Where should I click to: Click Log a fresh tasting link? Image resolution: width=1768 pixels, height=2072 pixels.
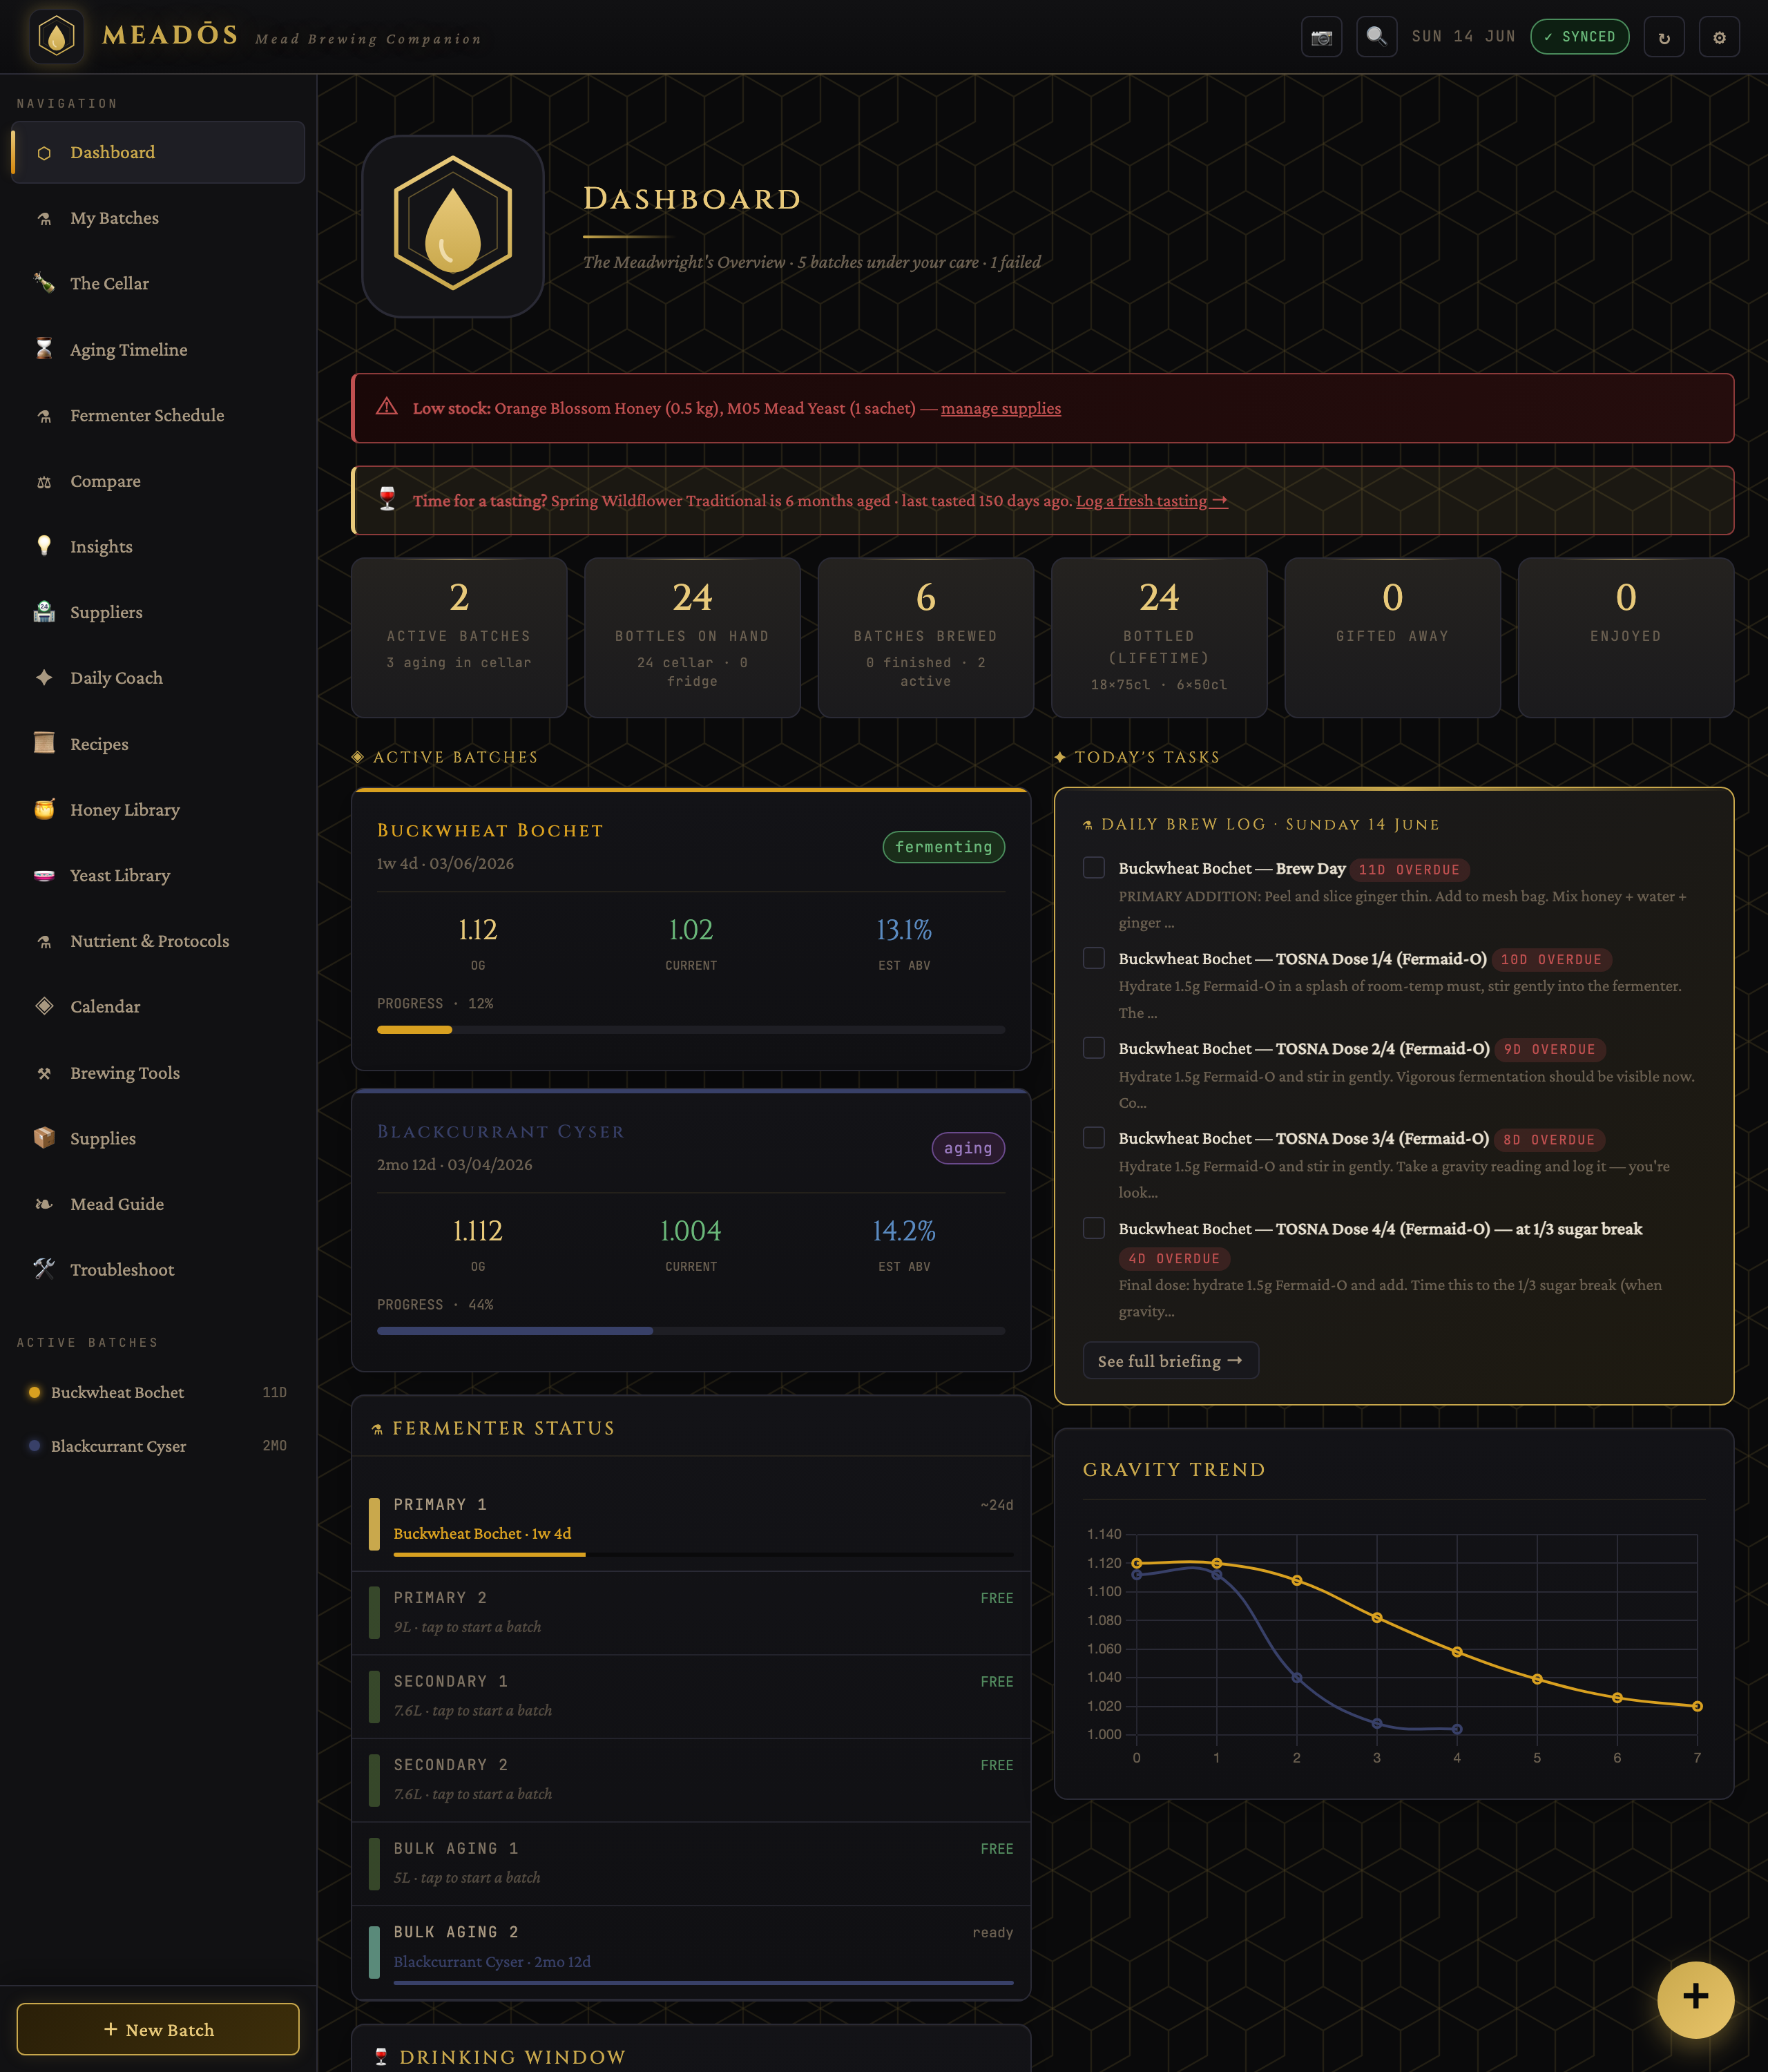[1152, 501]
